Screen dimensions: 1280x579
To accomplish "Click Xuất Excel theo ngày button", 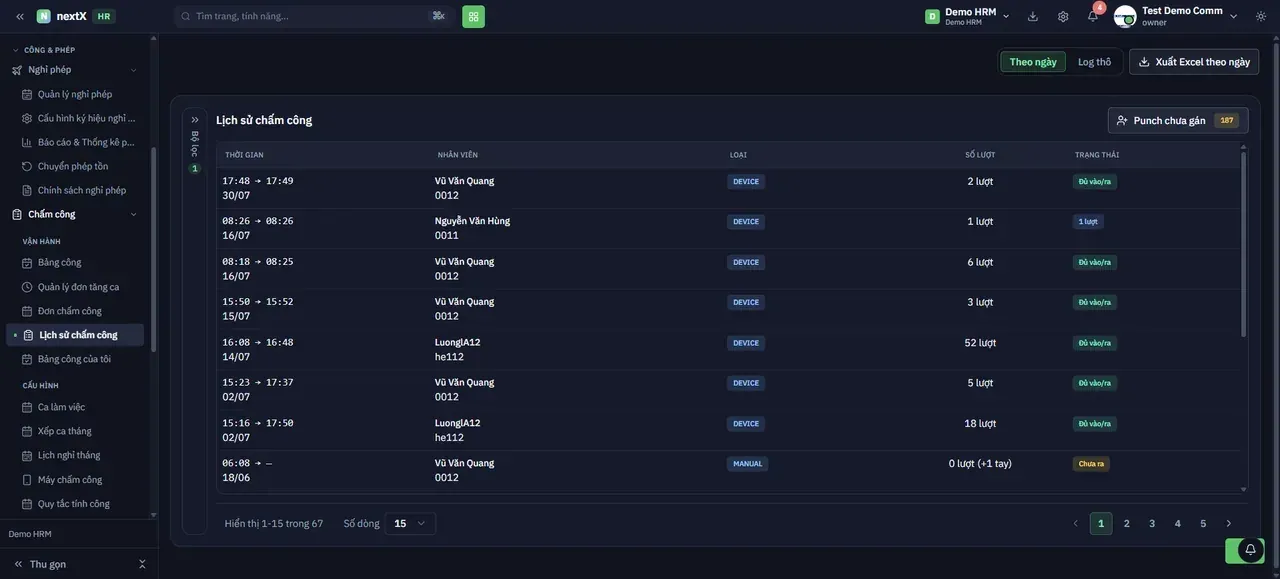I will coord(1194,62).
